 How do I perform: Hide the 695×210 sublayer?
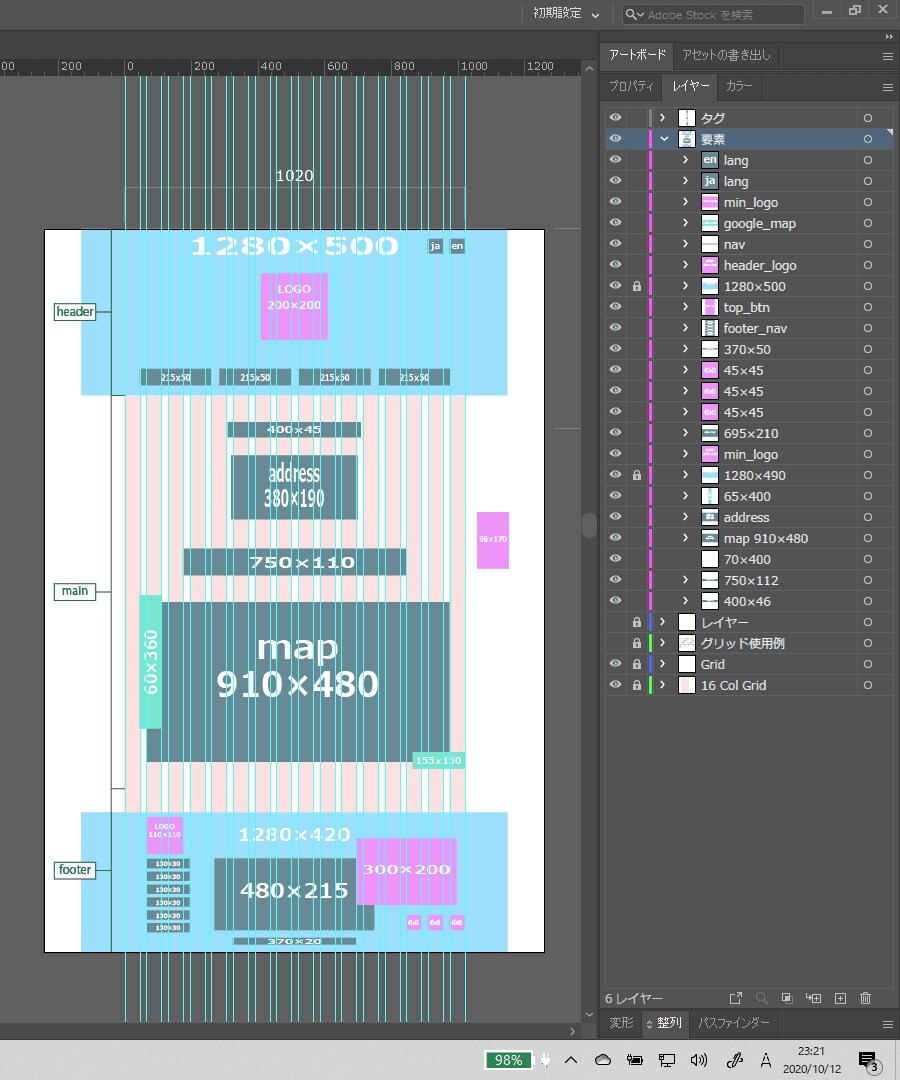pyautogui.click(x=615, y=433)
